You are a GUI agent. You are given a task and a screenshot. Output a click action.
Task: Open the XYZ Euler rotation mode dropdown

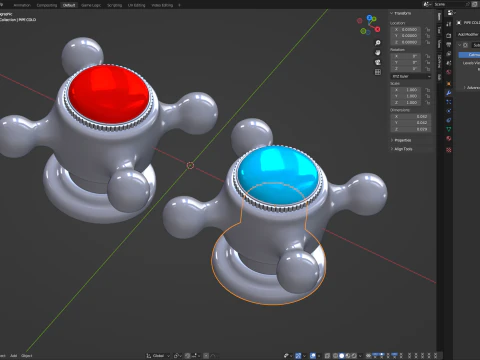[x=411, y=76]
